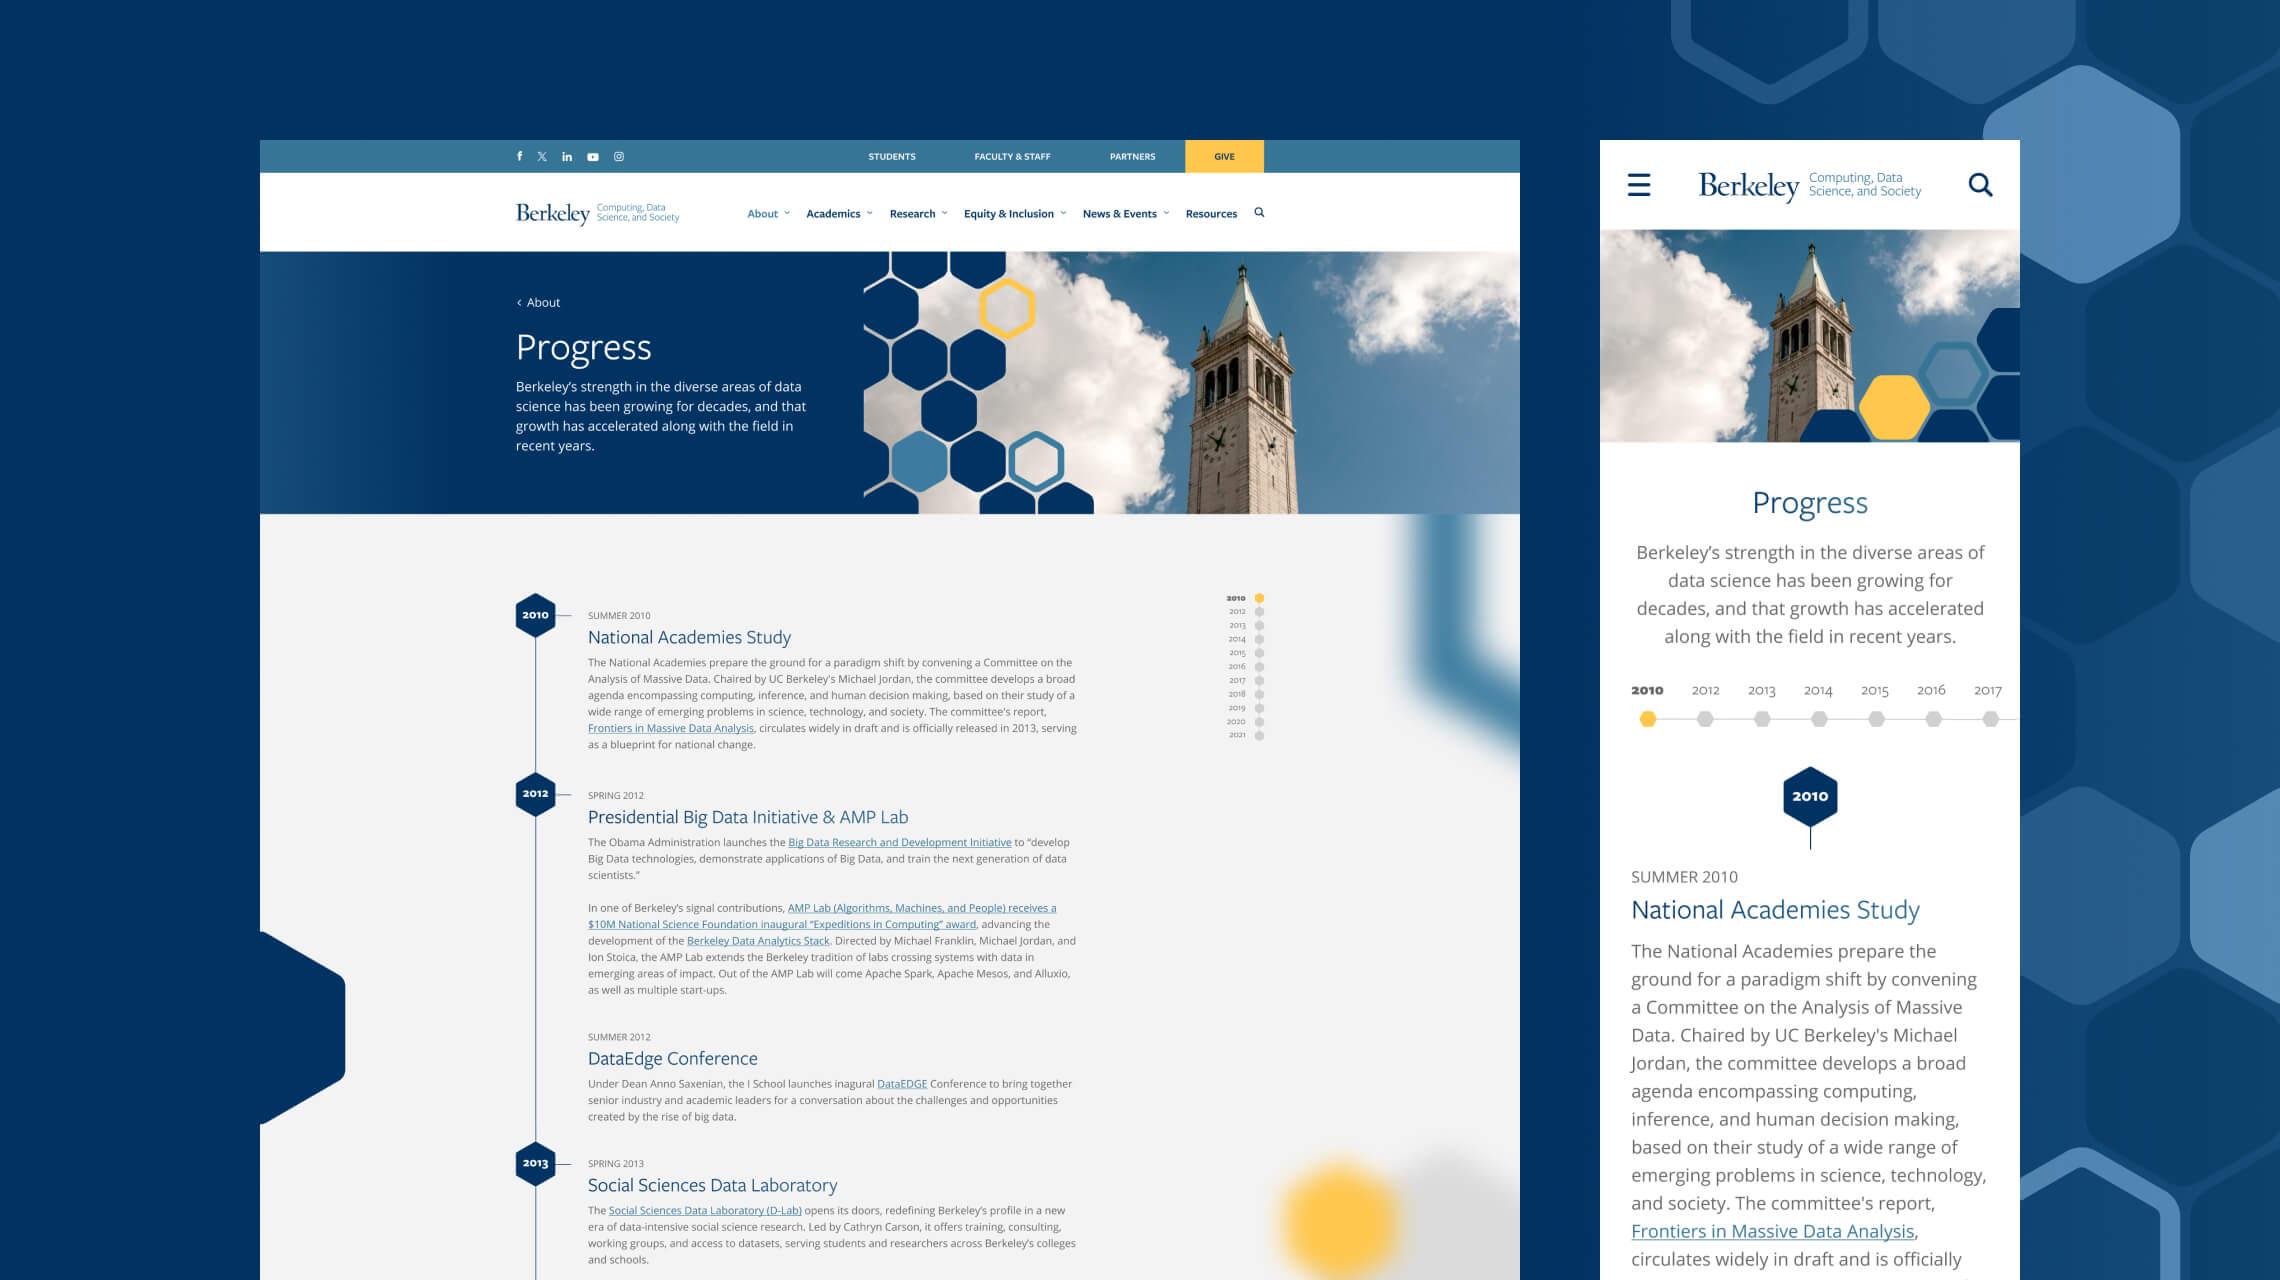Tap the 2012 dot in the mobile year slider
This screenshot has width=2280, height=1280.
(x=1705, y=719)
